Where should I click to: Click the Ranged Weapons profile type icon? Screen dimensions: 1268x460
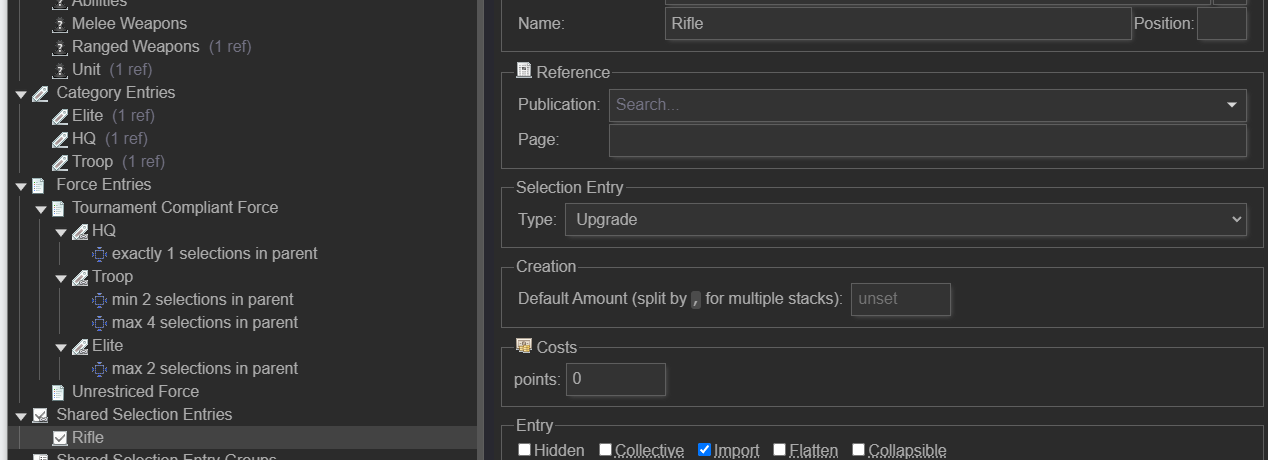[59, 46]
